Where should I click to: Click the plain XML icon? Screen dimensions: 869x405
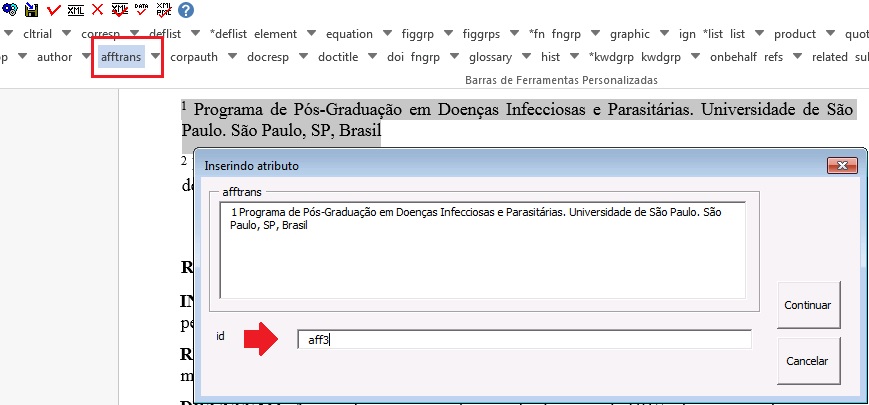(76, 9)
